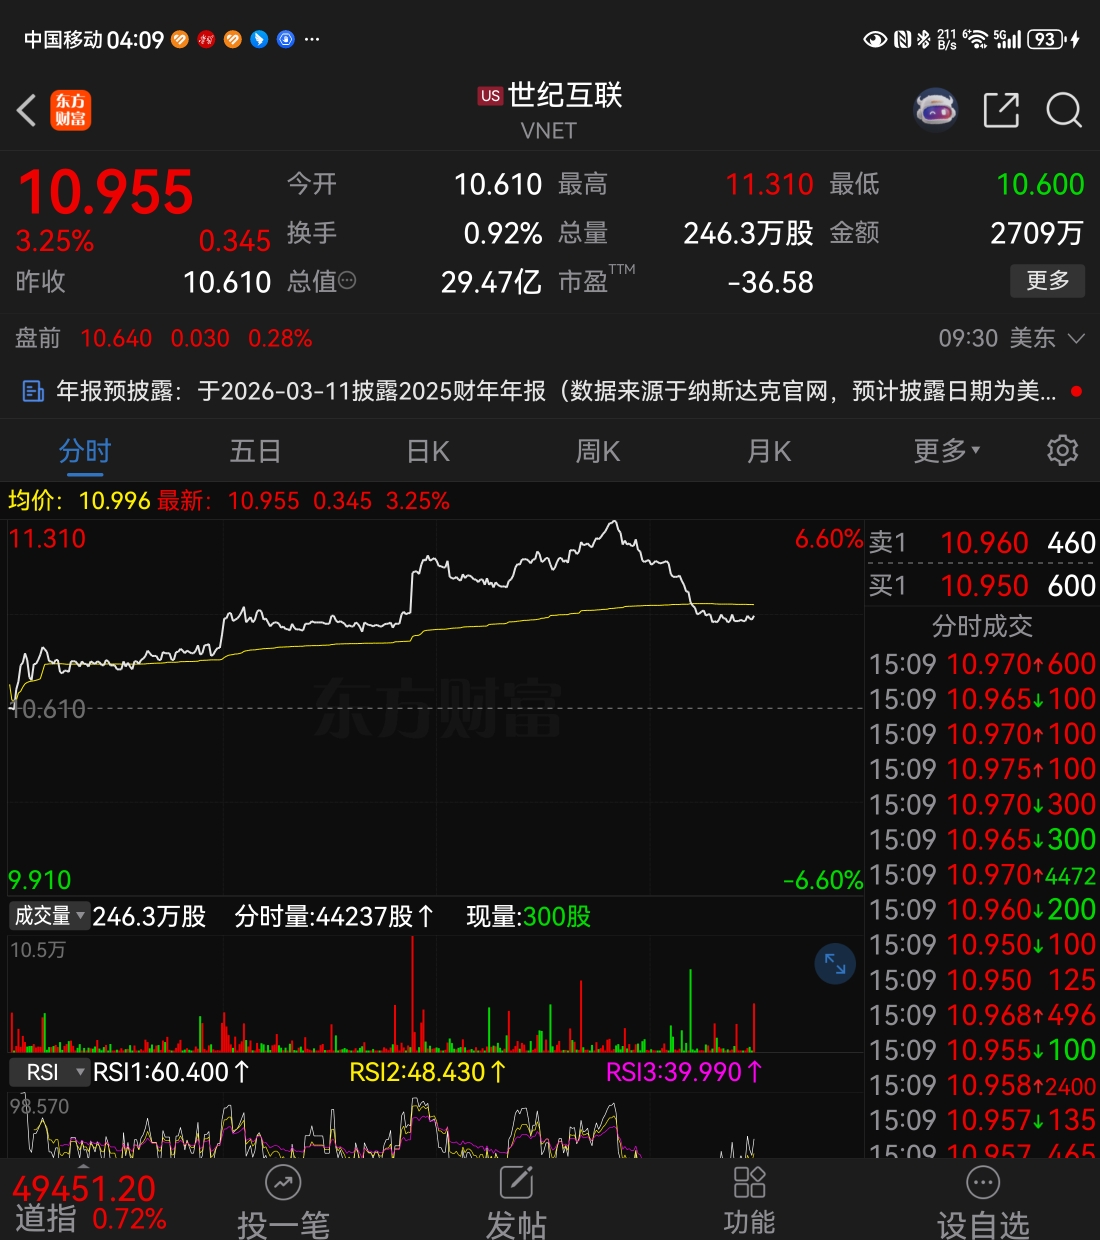This screenshot has width=1100, height=1240.
Task: Tap the large 10.955 last price
Action: coord(106,192)
